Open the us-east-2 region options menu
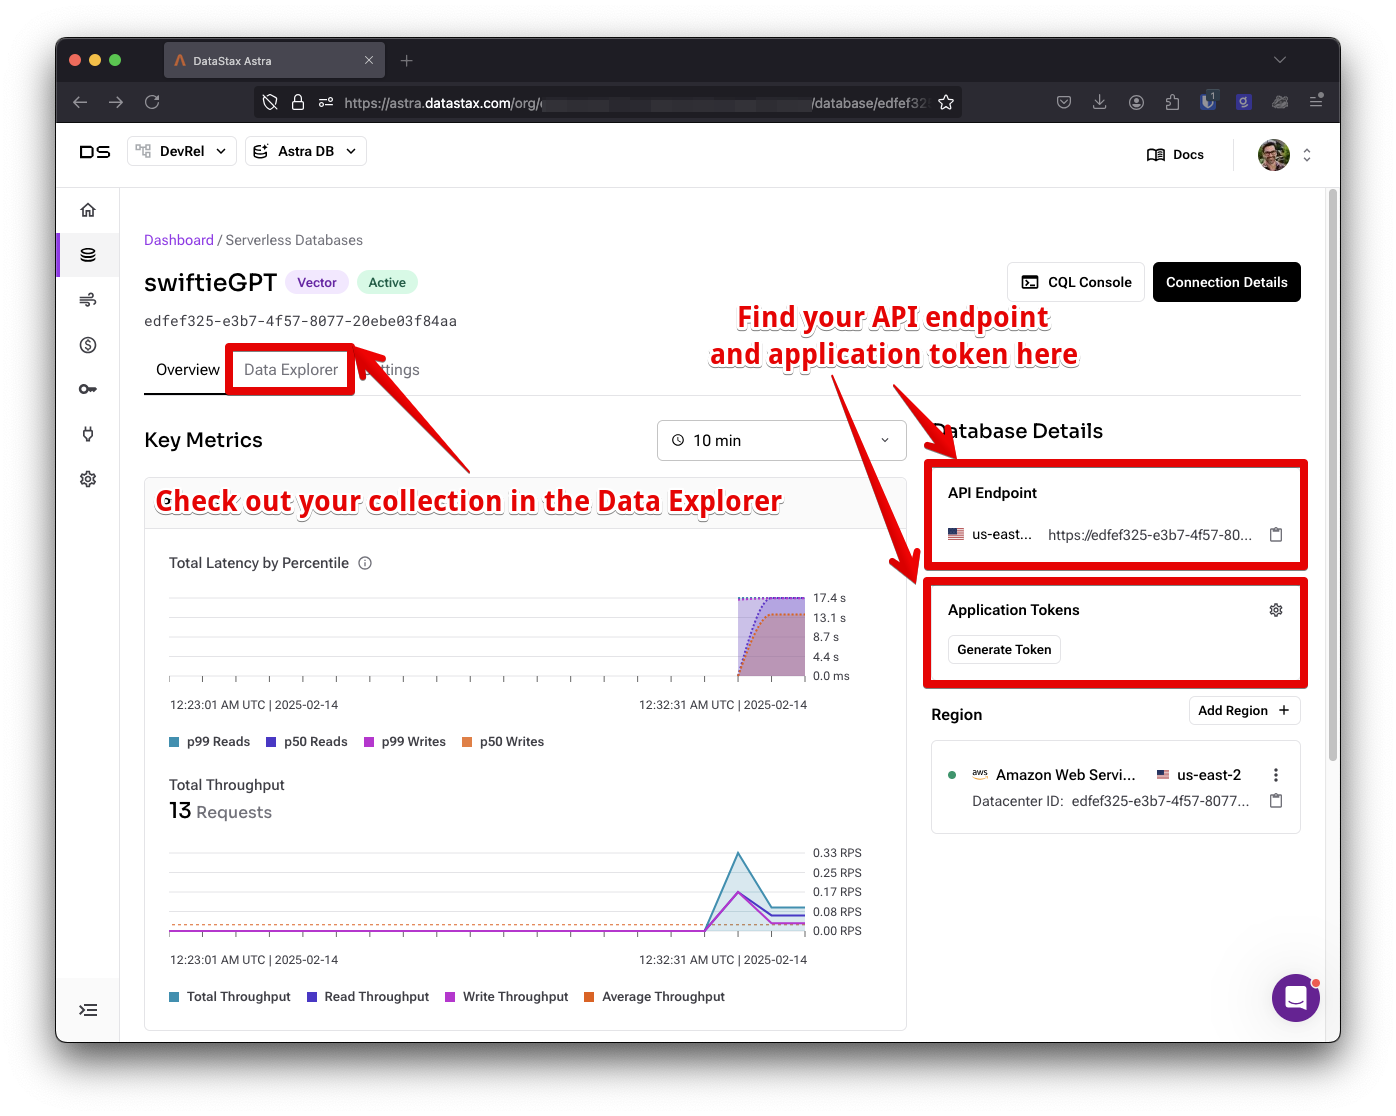1396x1116 pixels. tap(1275, 775)
